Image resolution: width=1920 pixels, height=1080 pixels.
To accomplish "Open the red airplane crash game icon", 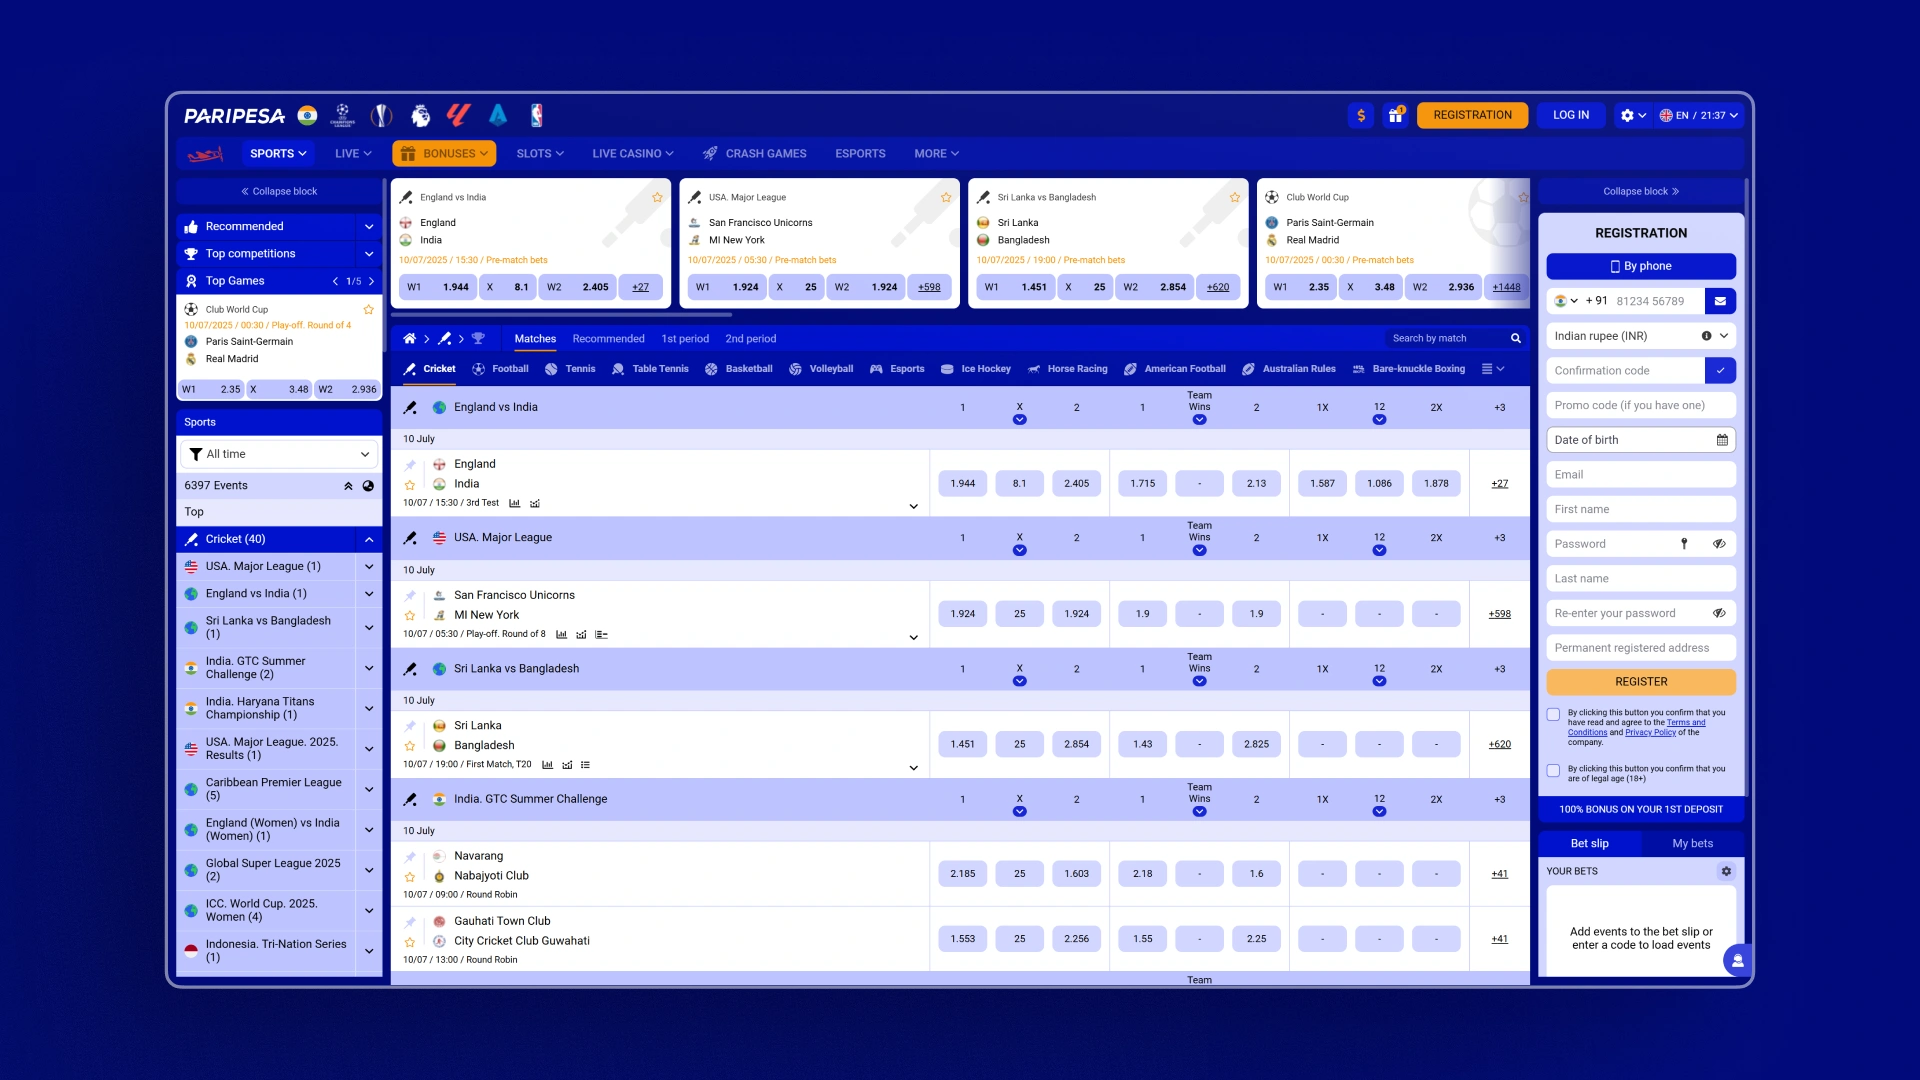I will [205, 154].
